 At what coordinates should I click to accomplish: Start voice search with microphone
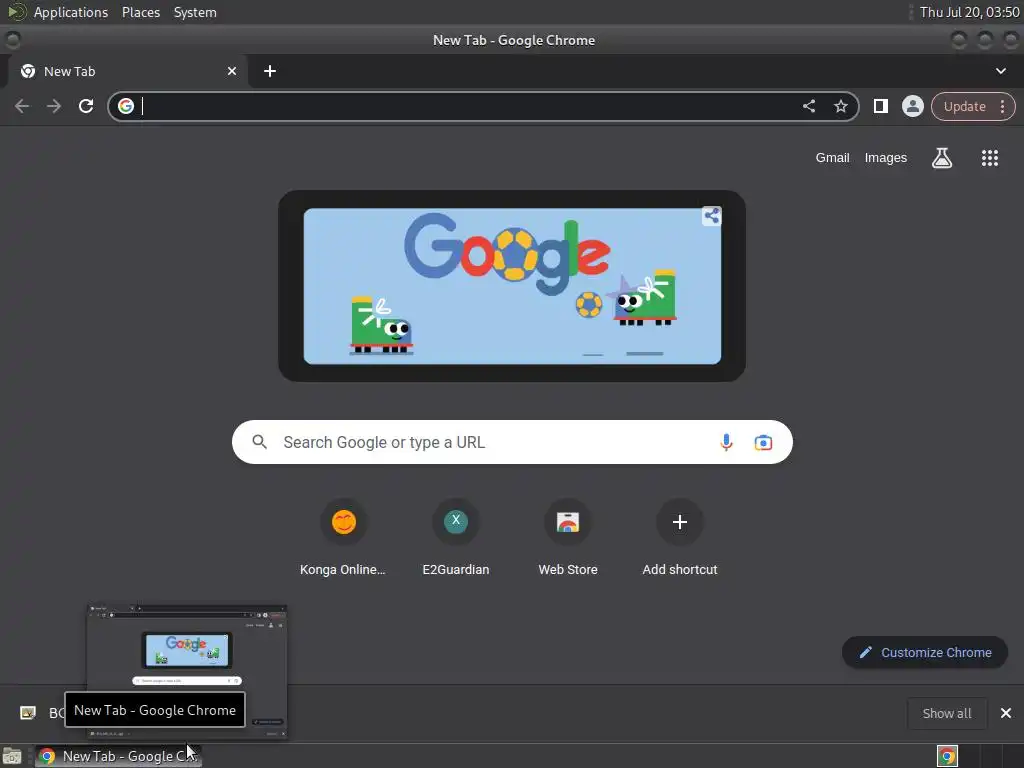(726, 442)
